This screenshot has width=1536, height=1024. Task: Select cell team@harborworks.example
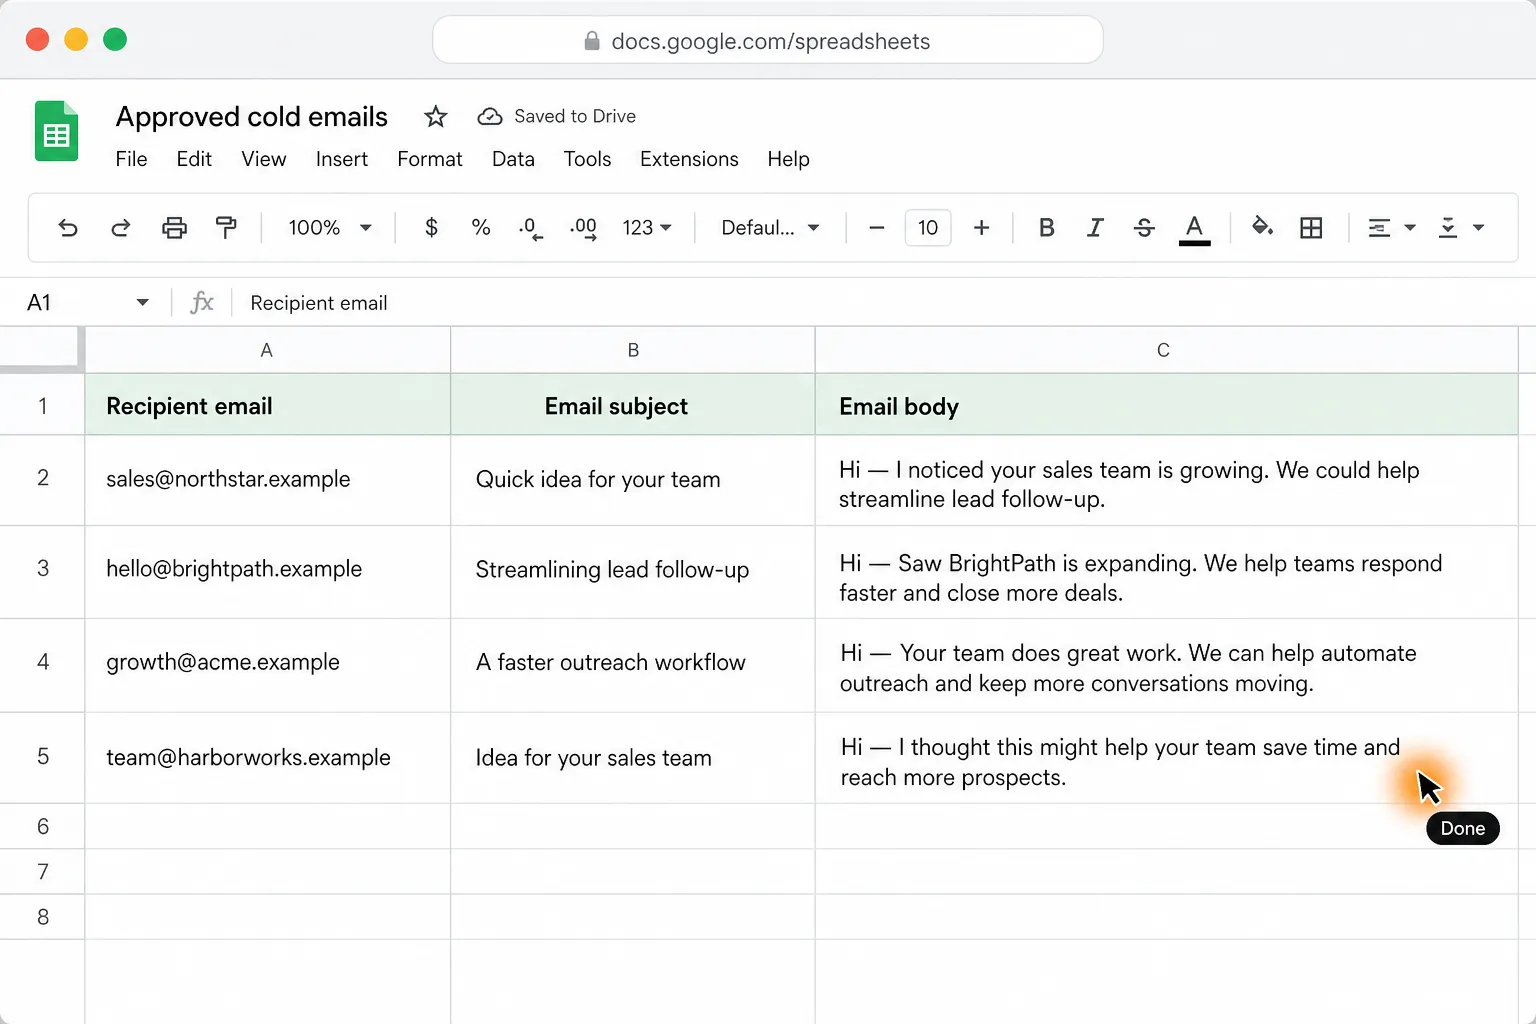tap(267, 758)
